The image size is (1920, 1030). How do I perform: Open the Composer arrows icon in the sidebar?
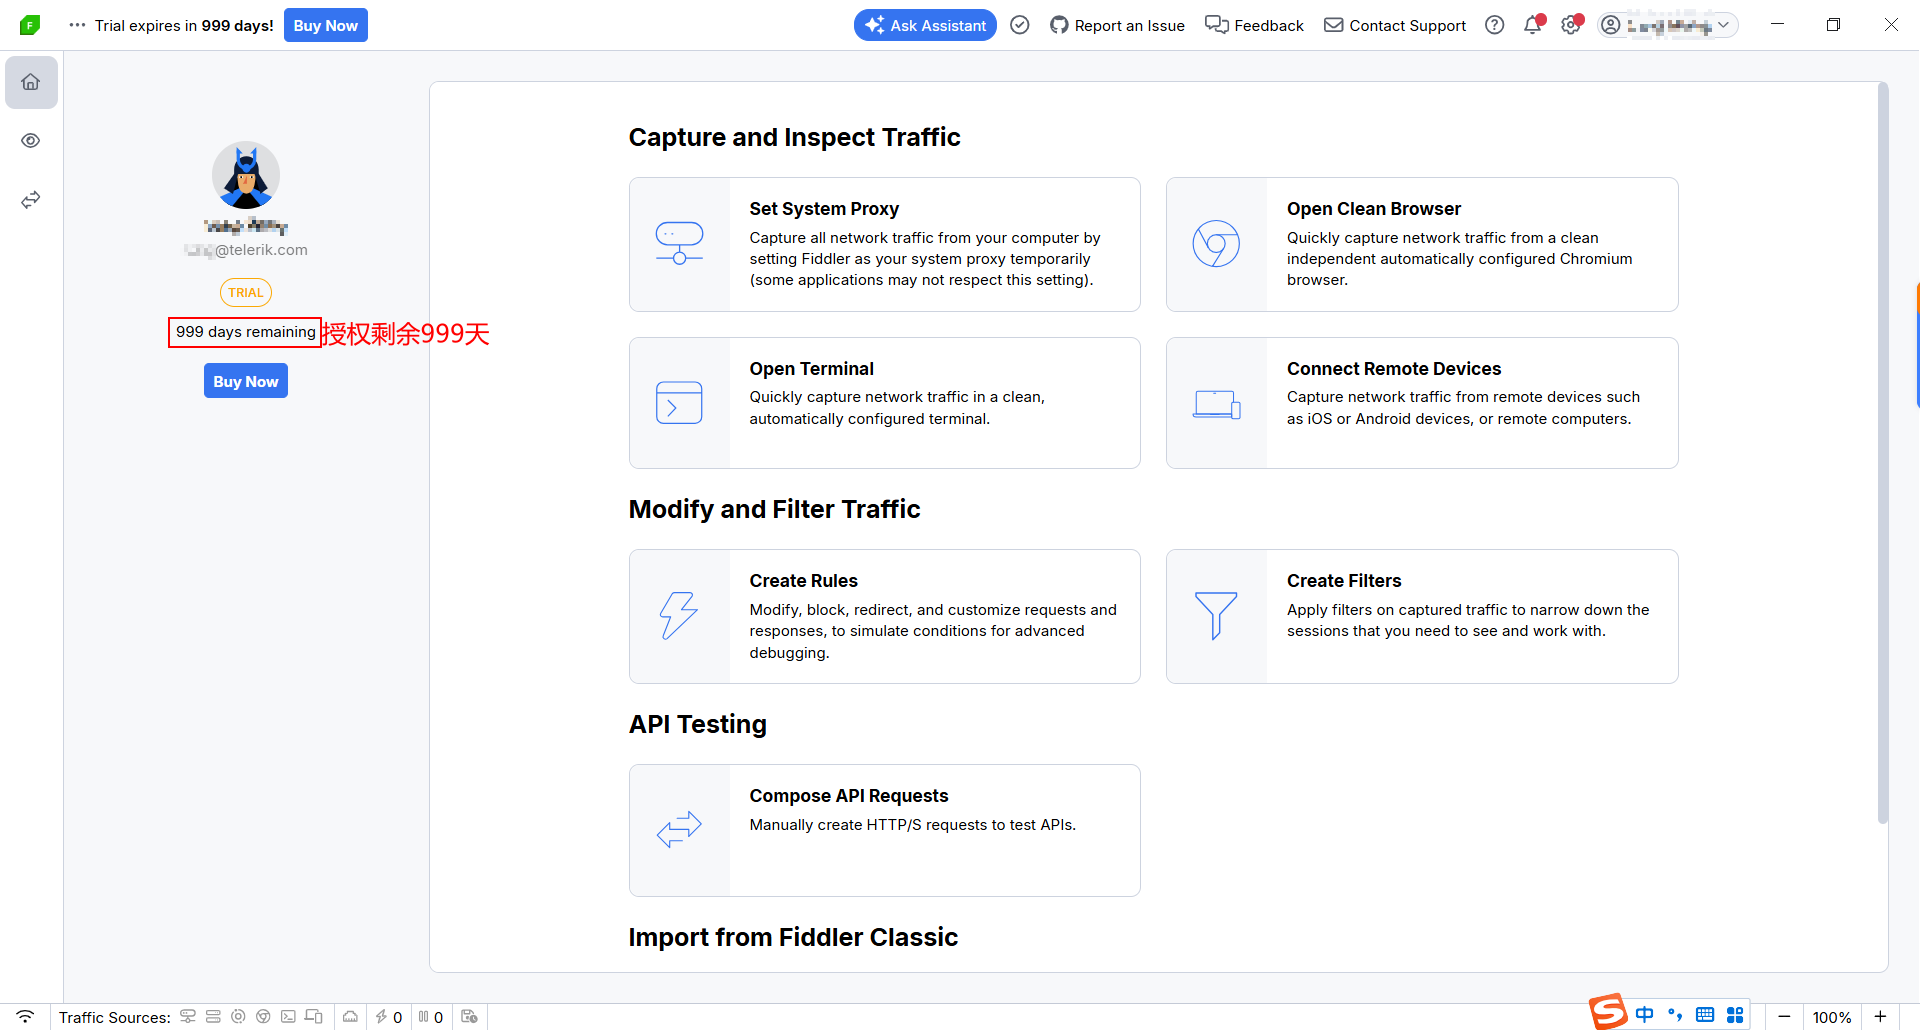[x=31, y=200]
